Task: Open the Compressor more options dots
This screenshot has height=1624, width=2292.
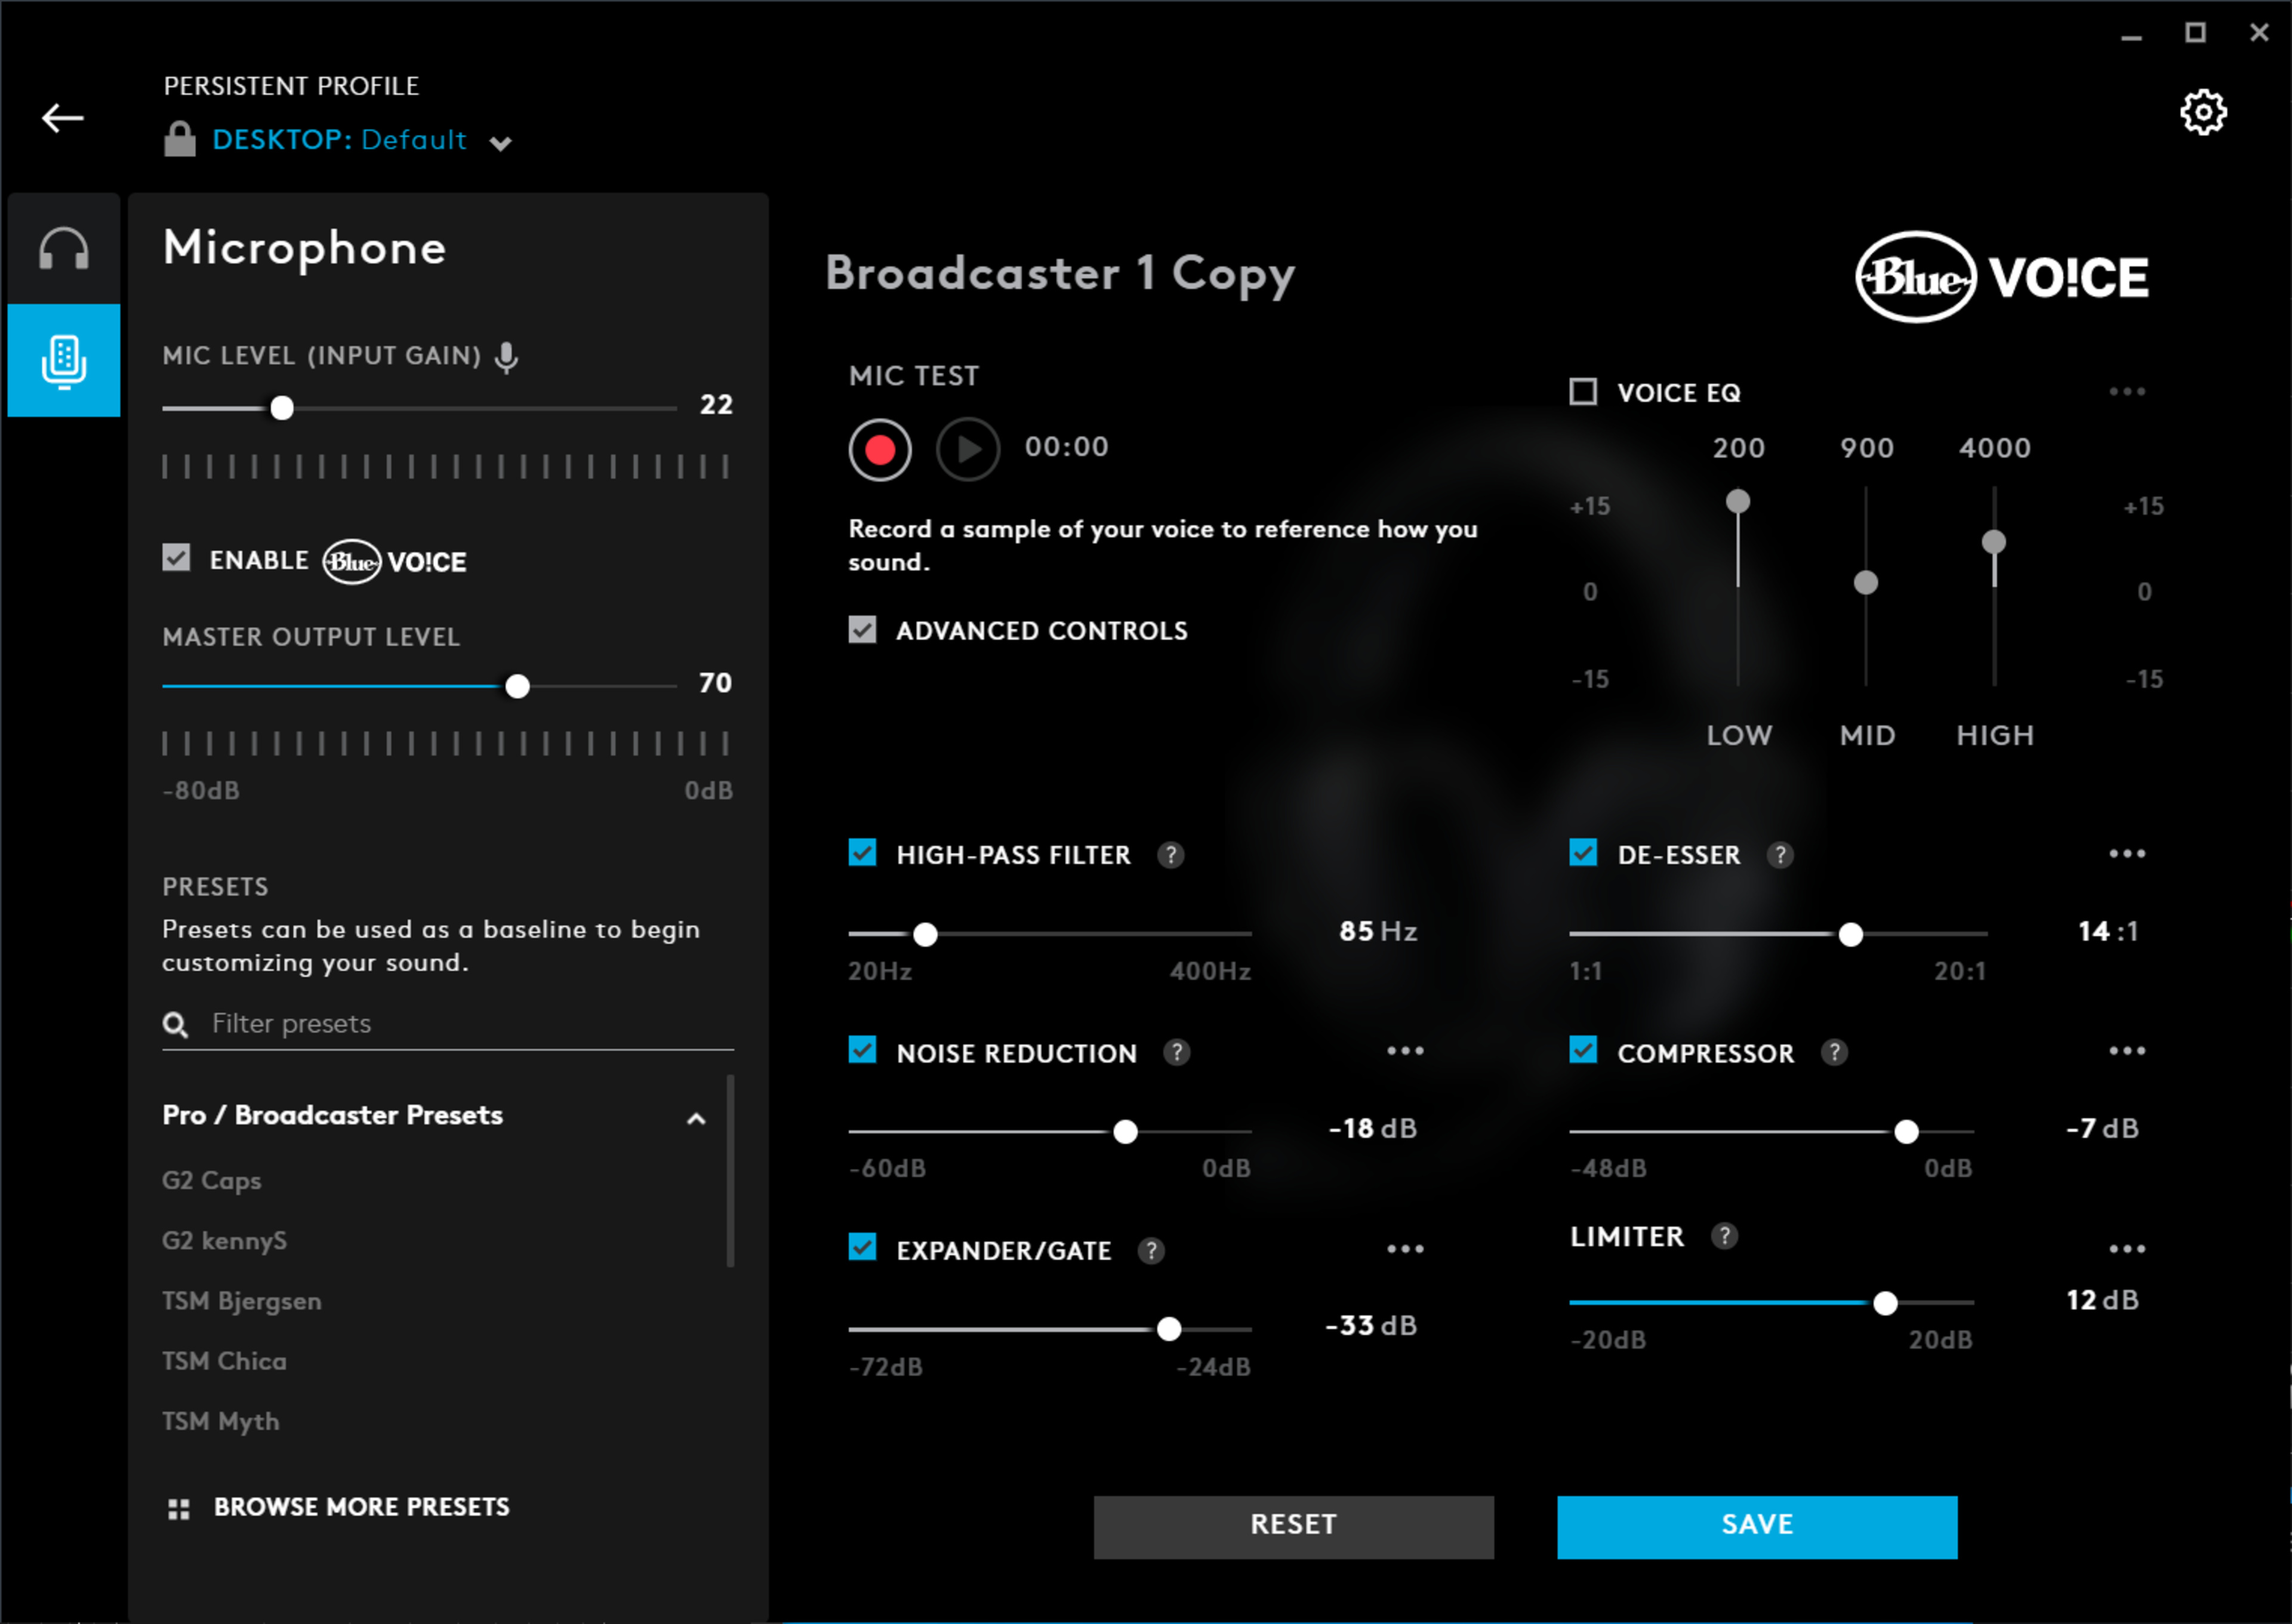Action: 2126,1051
